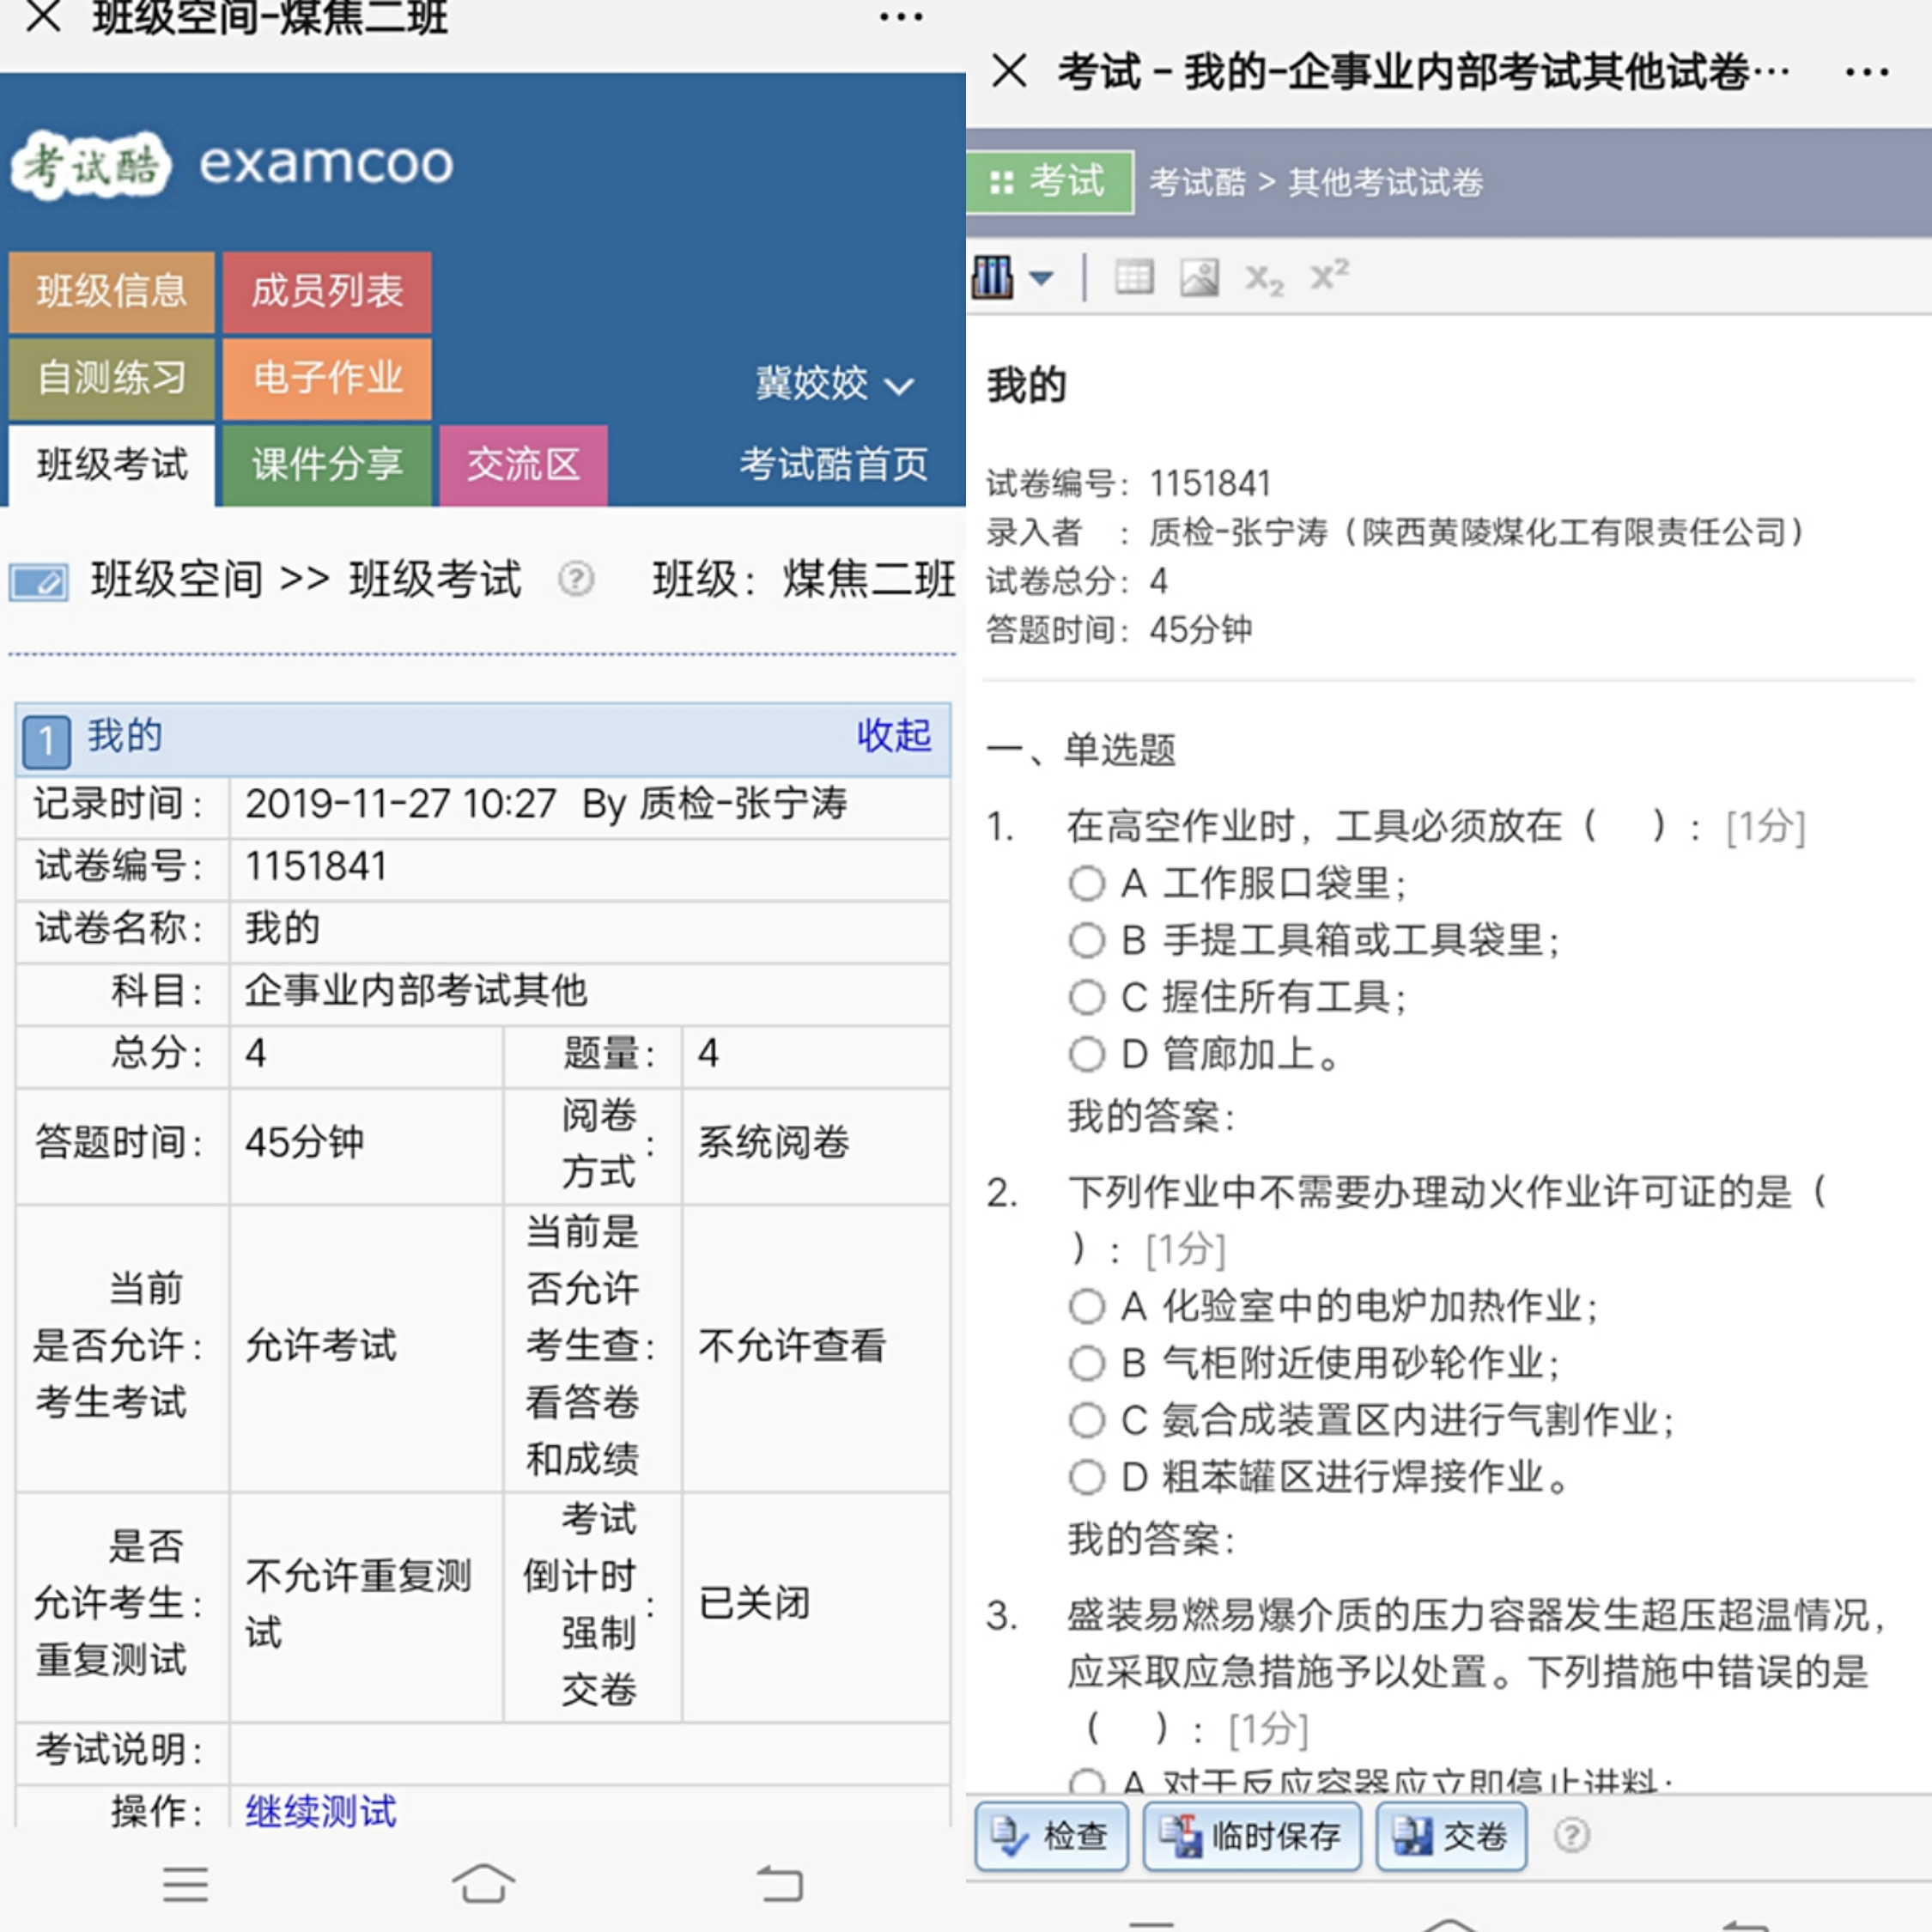Click the 临时保存 button
The height and width of the screenshot is (1932, 1932).
pyautogui.click(x=1251, y=1836)
